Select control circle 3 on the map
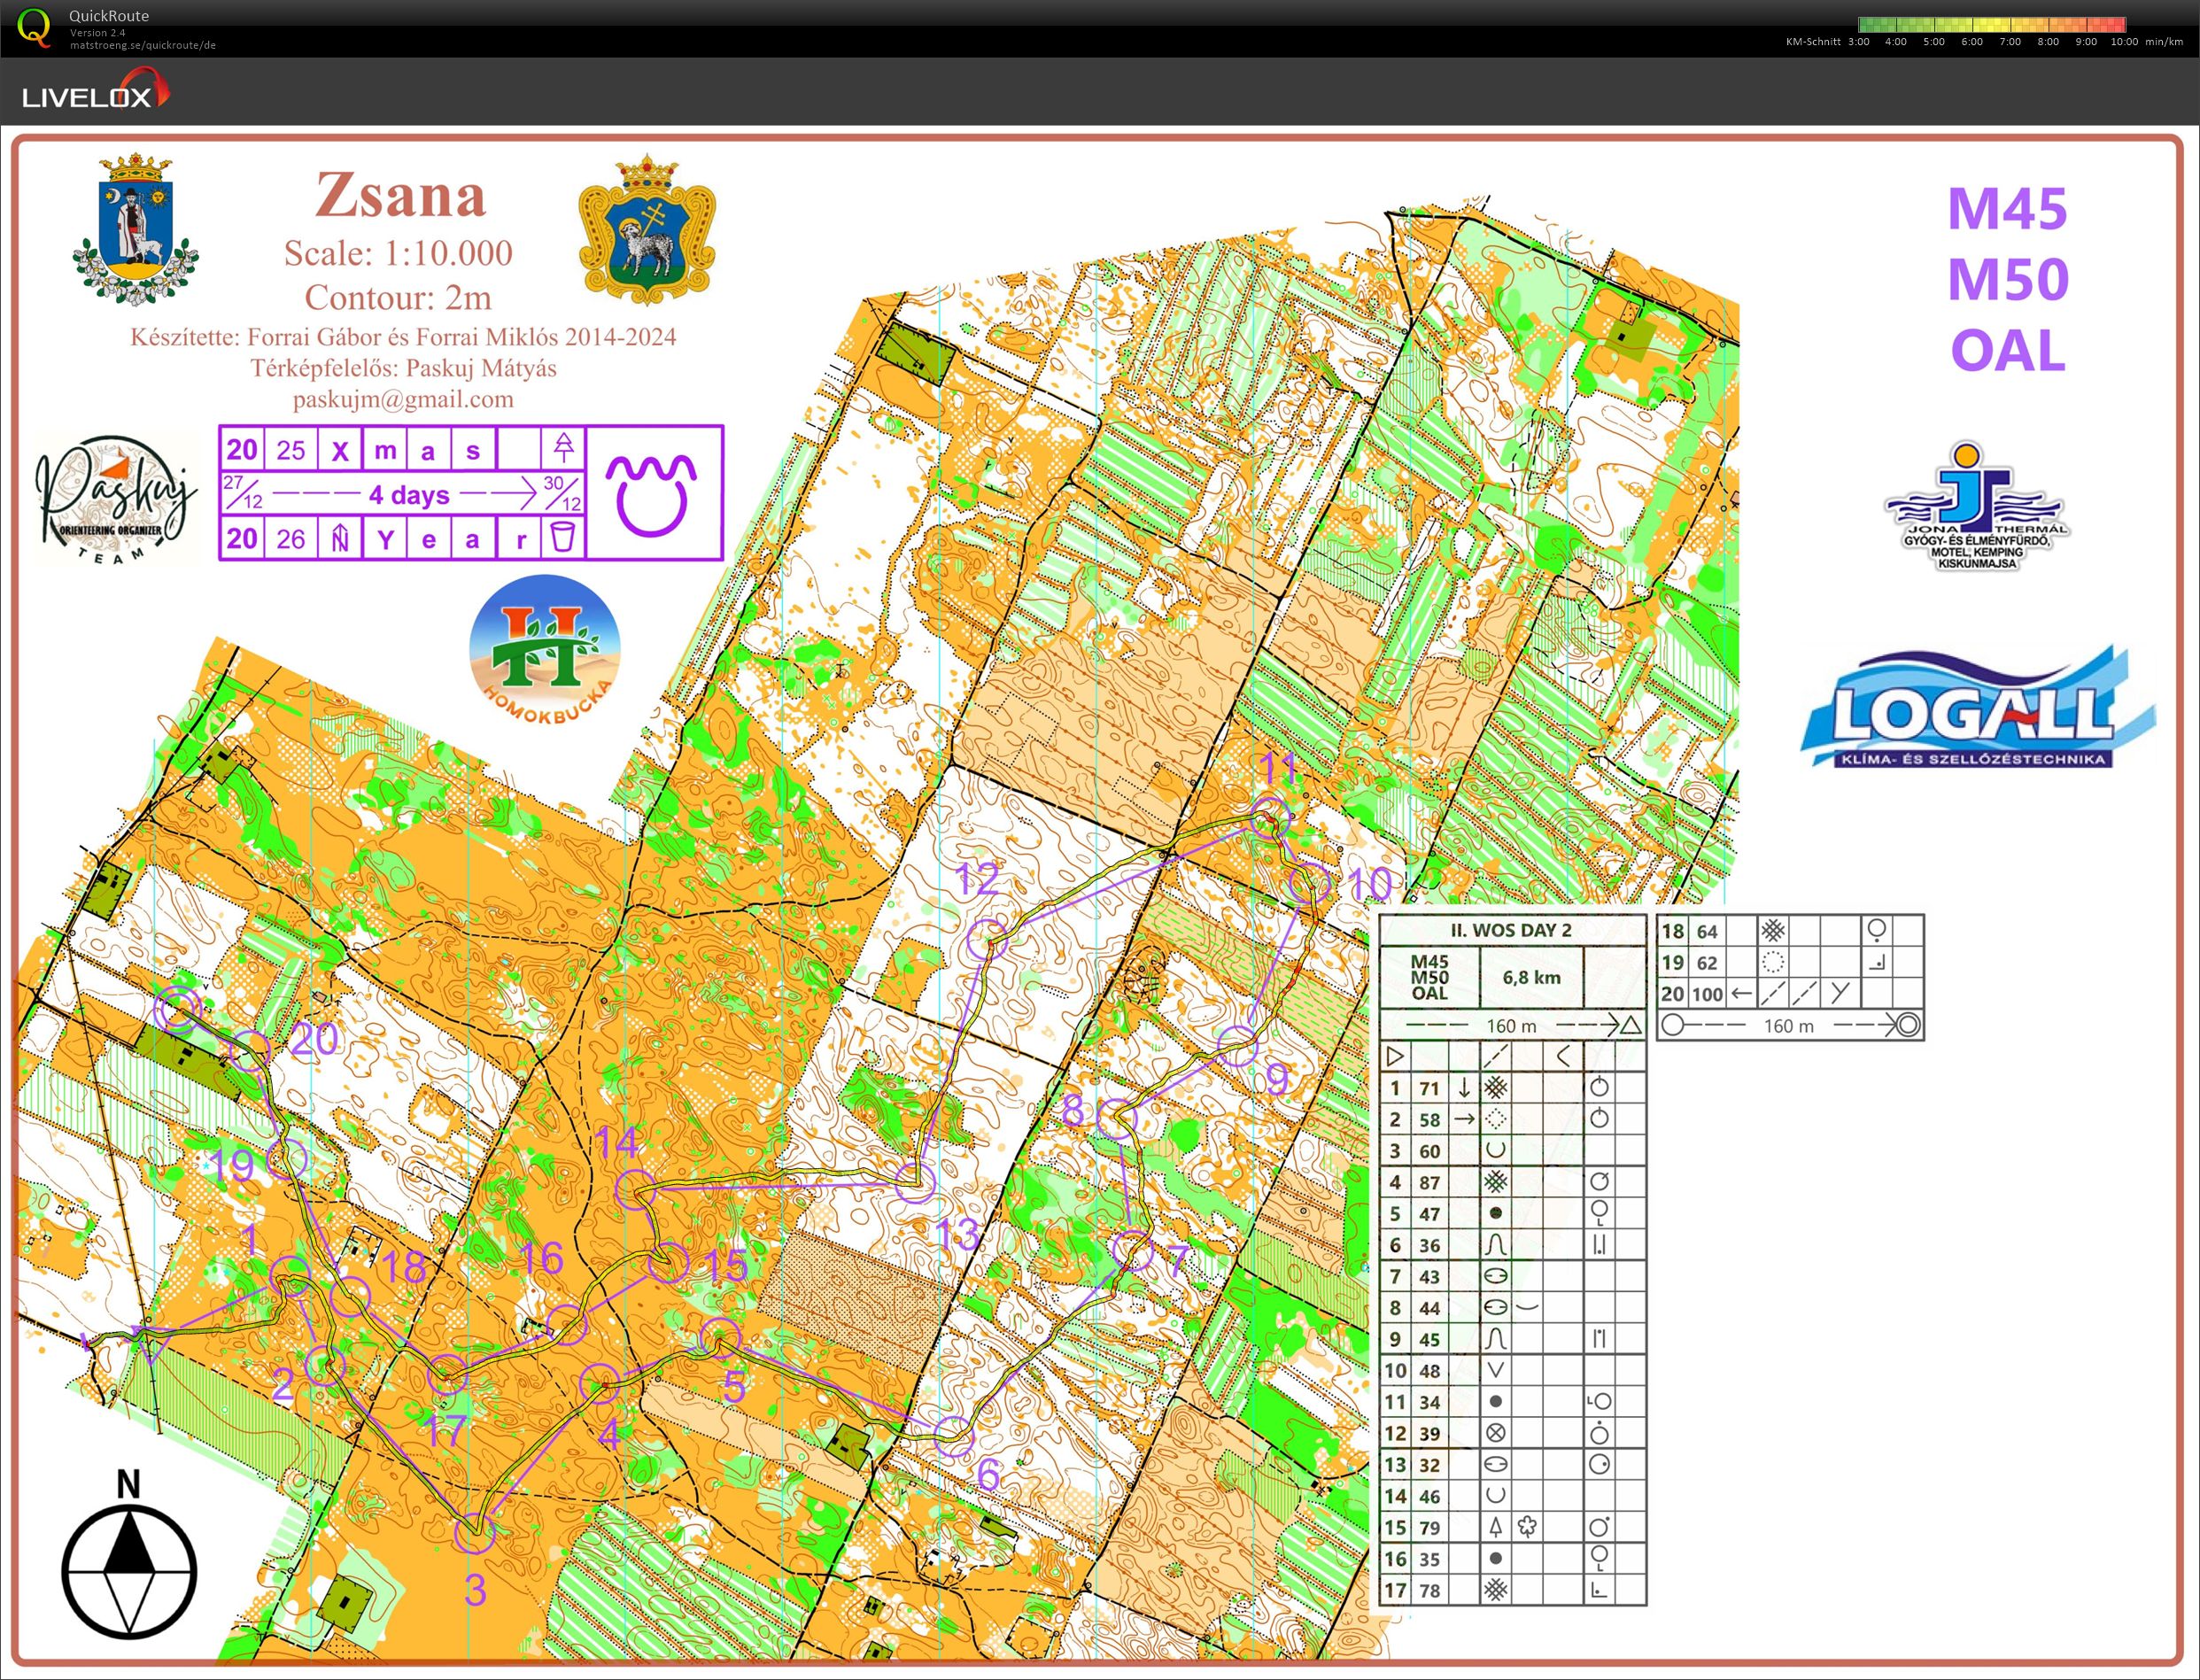The image size is (2200, 1680). [x=474, y=1533]
